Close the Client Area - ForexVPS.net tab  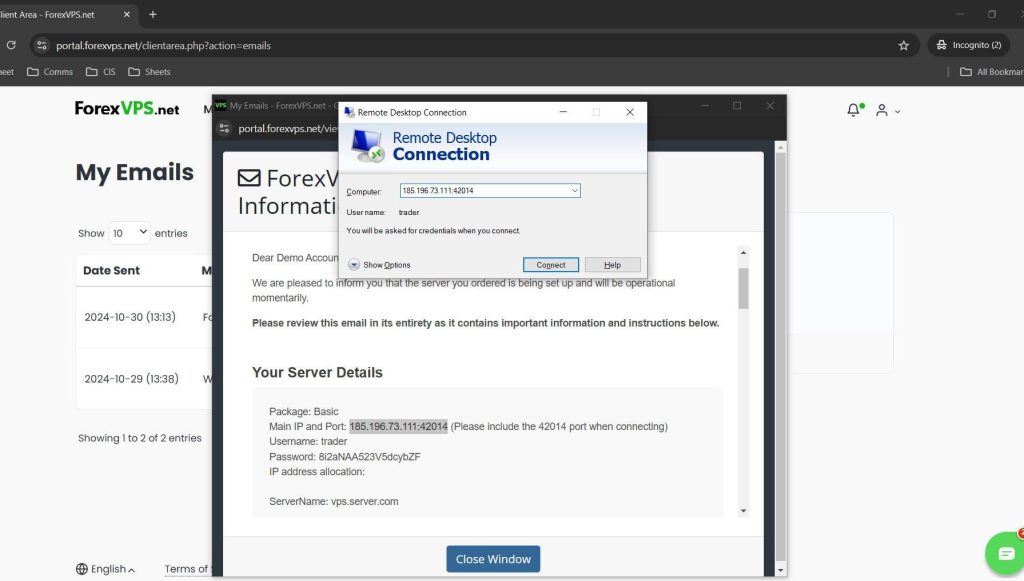(x=127, y=14)
